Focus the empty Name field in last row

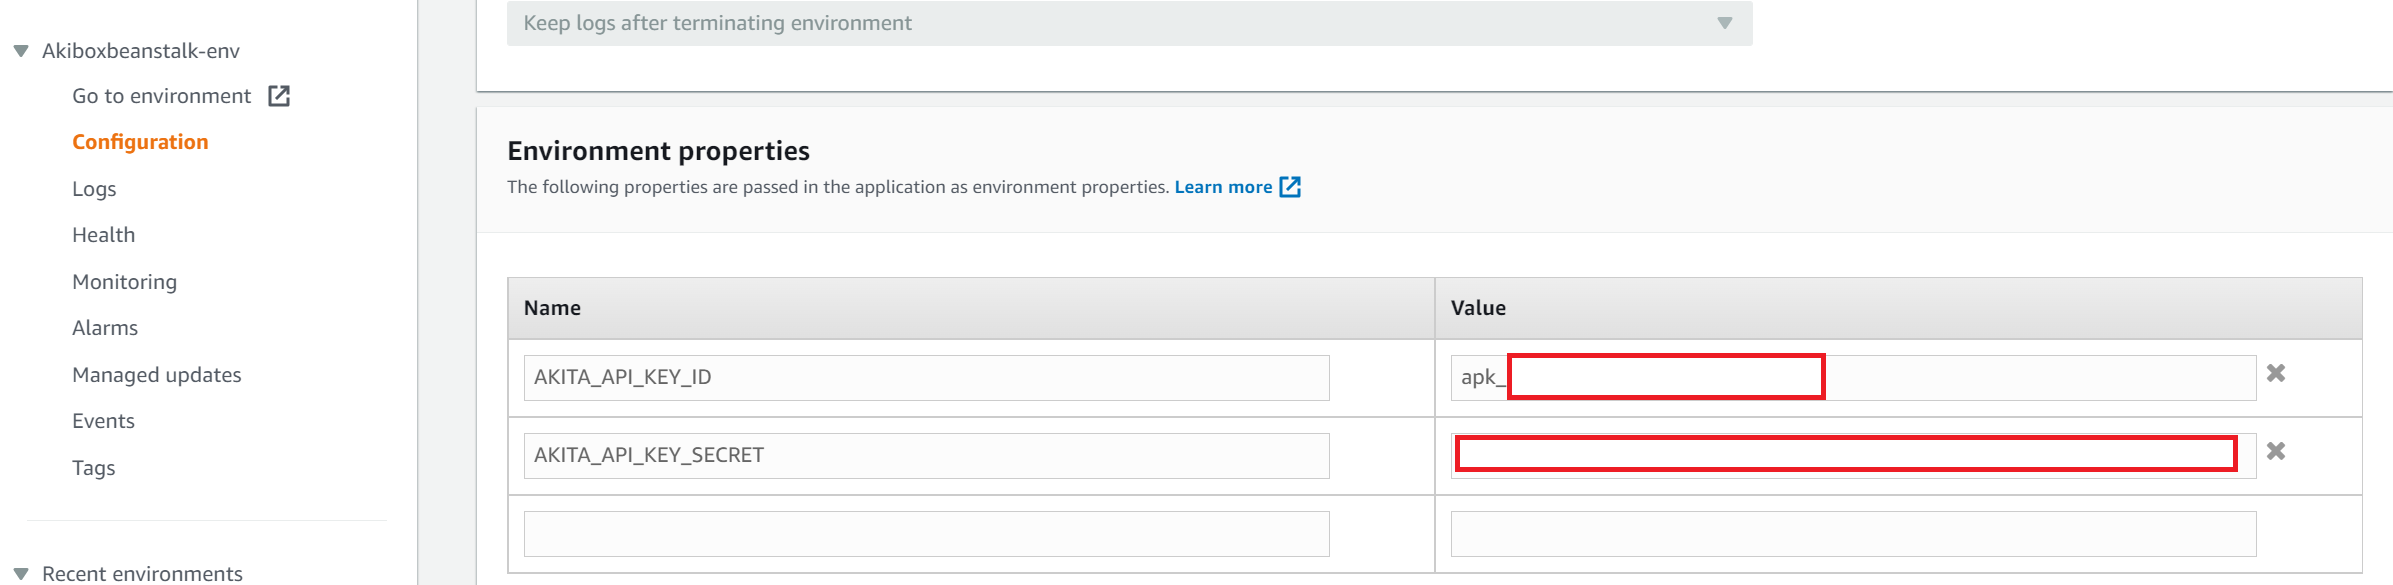[926, 534]
